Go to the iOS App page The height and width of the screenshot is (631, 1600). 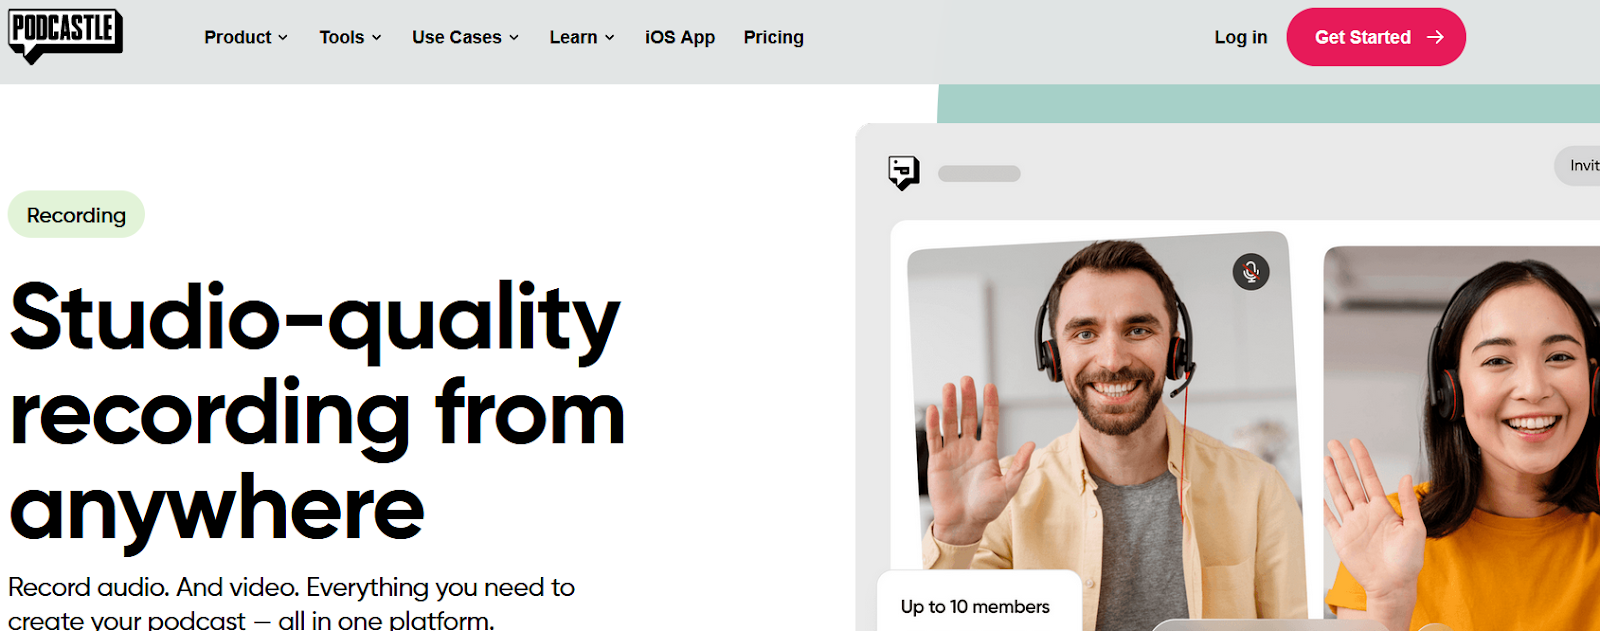point(680,37)
